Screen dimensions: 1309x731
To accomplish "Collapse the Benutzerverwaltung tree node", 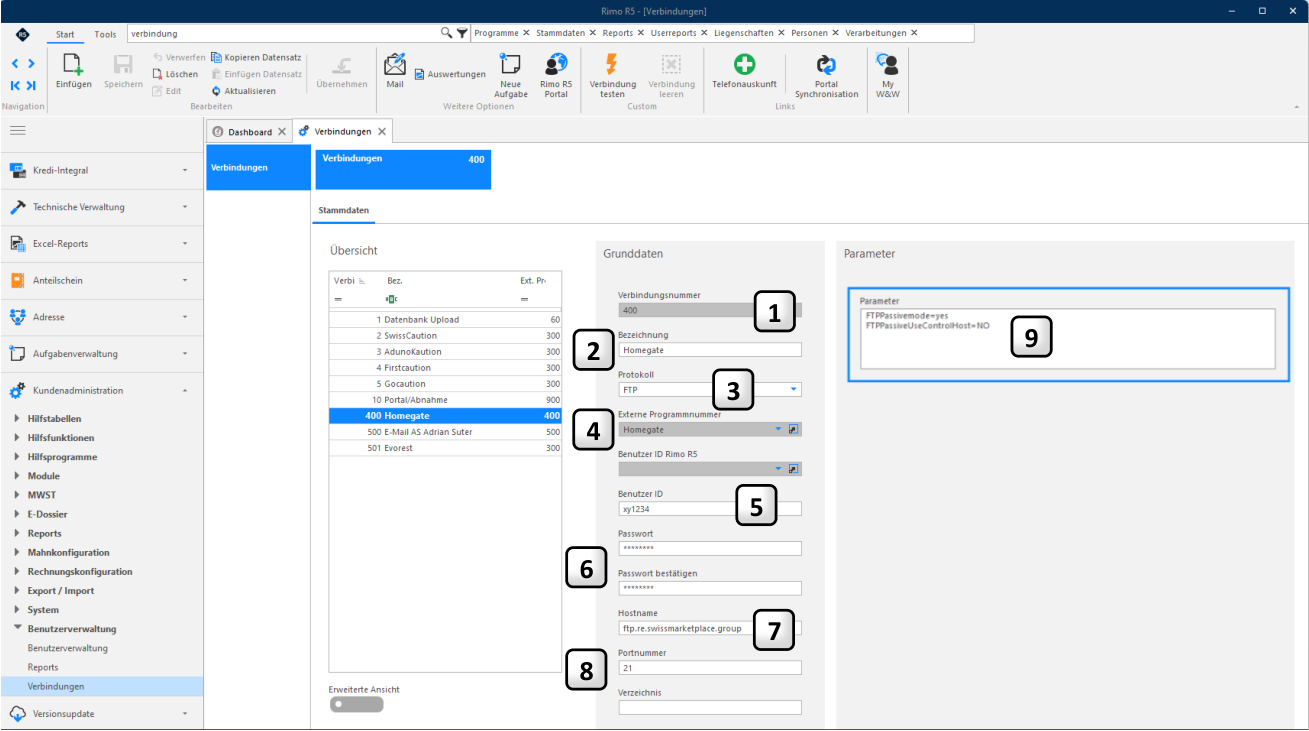I will [17, 628].
